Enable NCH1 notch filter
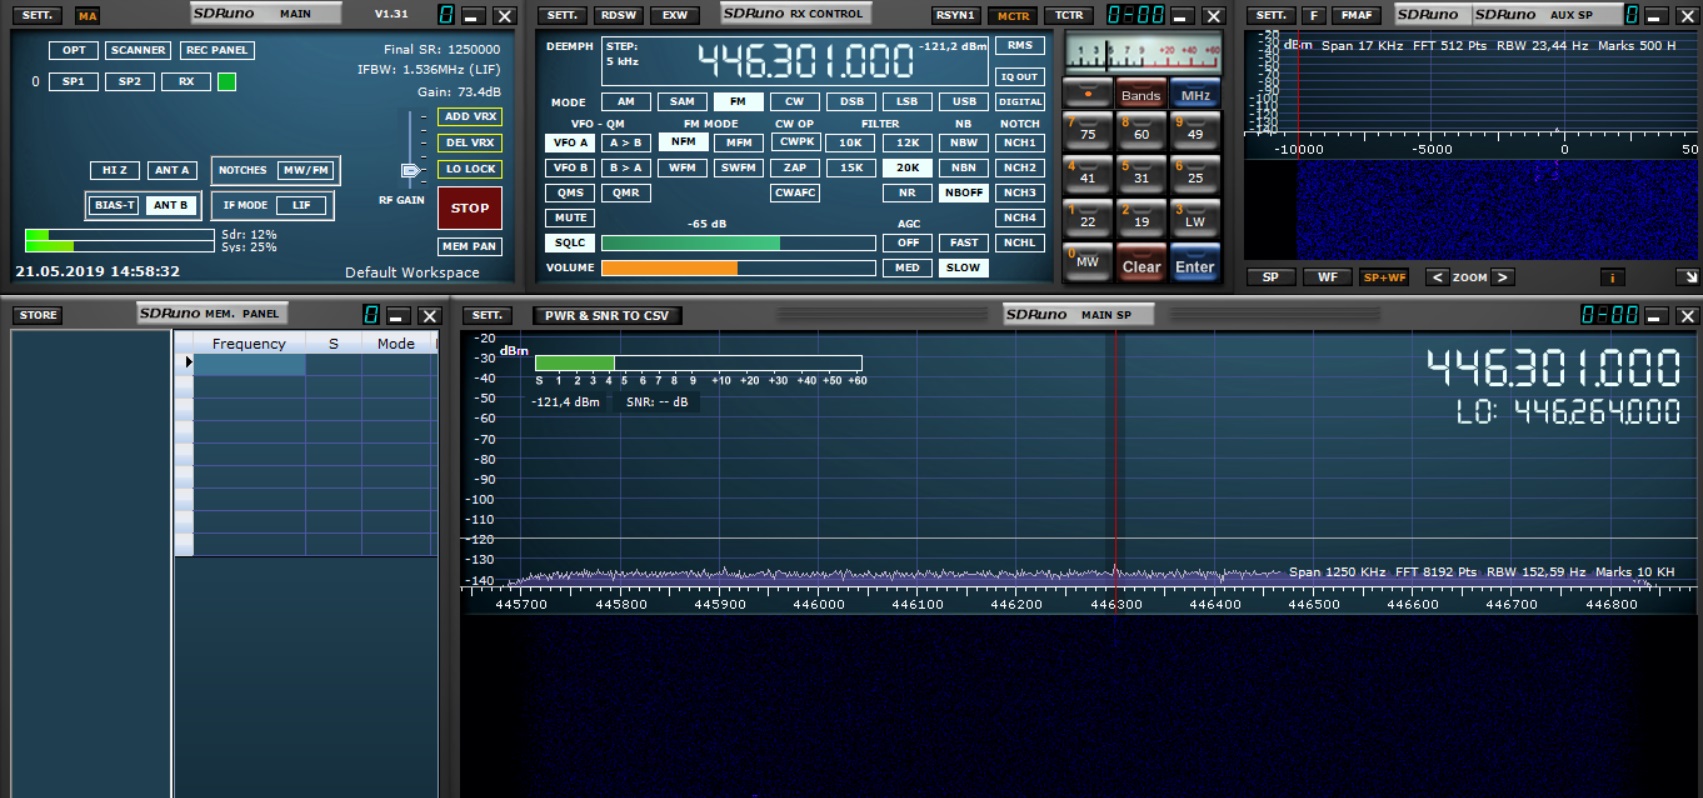Viewport: 1703px width, 798px height. (1020, 143)
